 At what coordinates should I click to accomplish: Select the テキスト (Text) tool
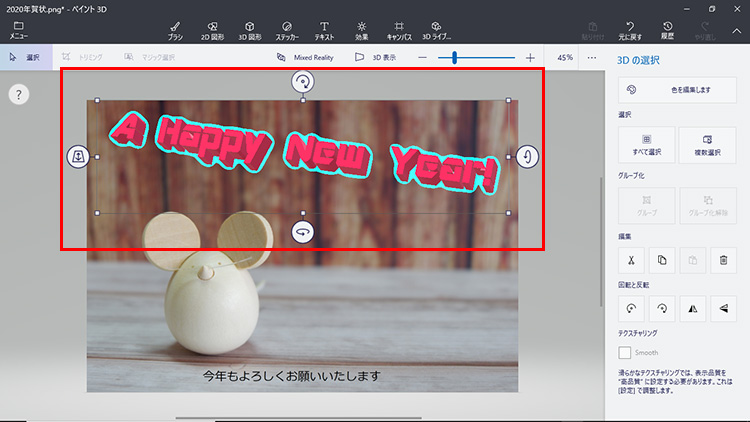pyautogui.click(x=324, y=29)
